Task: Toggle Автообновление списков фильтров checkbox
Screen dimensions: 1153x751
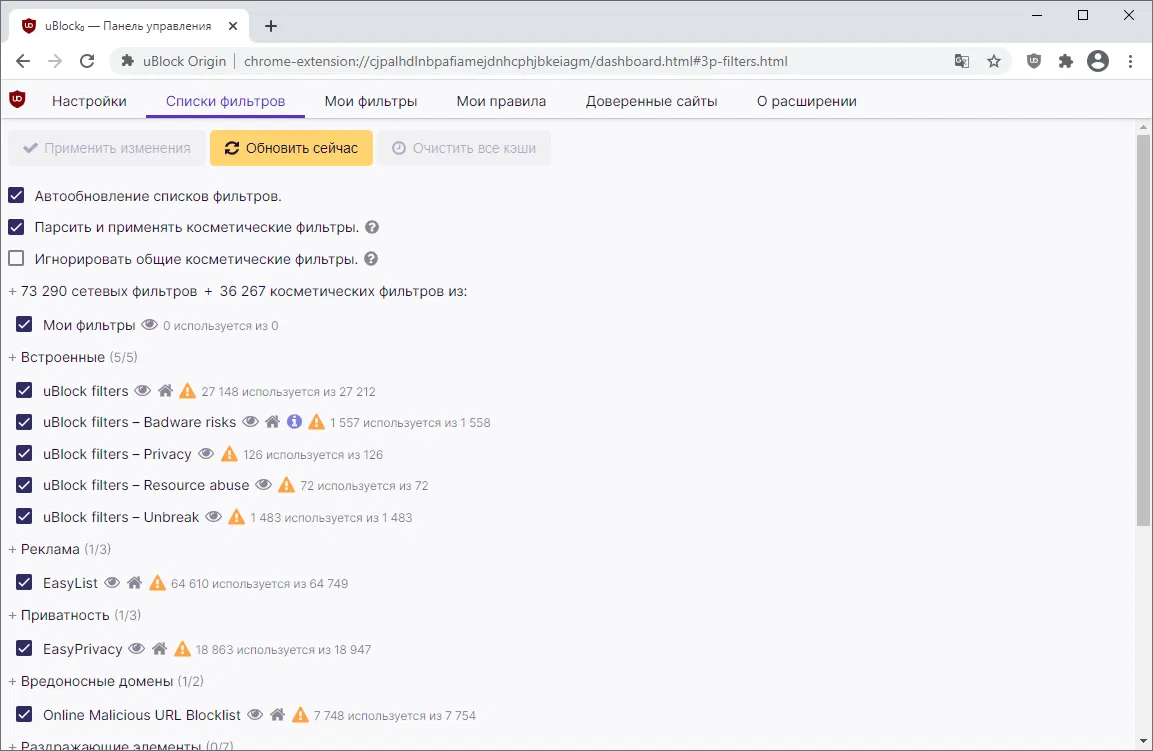Action: (x=16, y=196)
